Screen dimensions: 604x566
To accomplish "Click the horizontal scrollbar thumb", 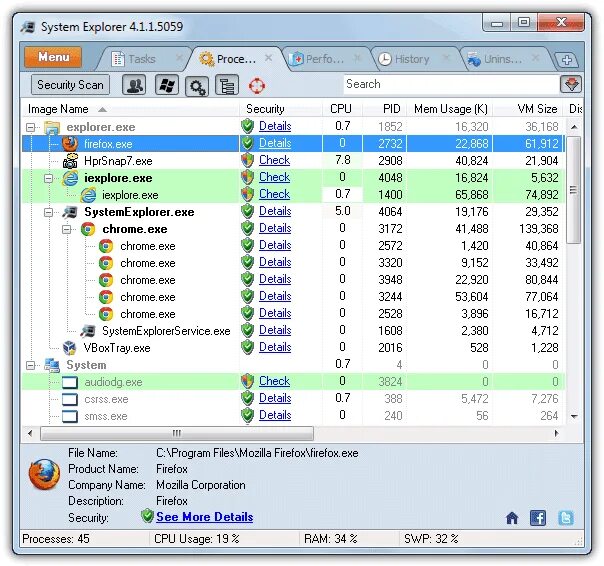I will click(177, 433).
